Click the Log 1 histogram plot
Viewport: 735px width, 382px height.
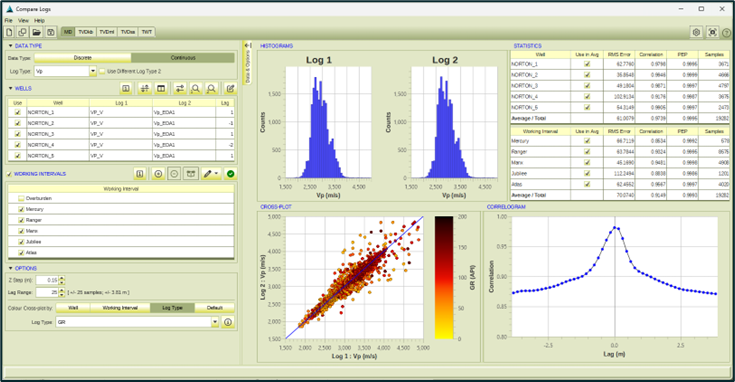click(x=328, y=122)
